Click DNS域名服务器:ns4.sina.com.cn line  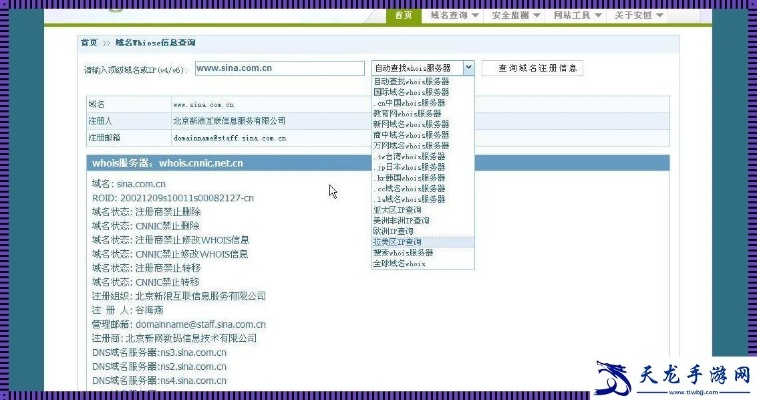pyautogui.click(x=159, y=380)
